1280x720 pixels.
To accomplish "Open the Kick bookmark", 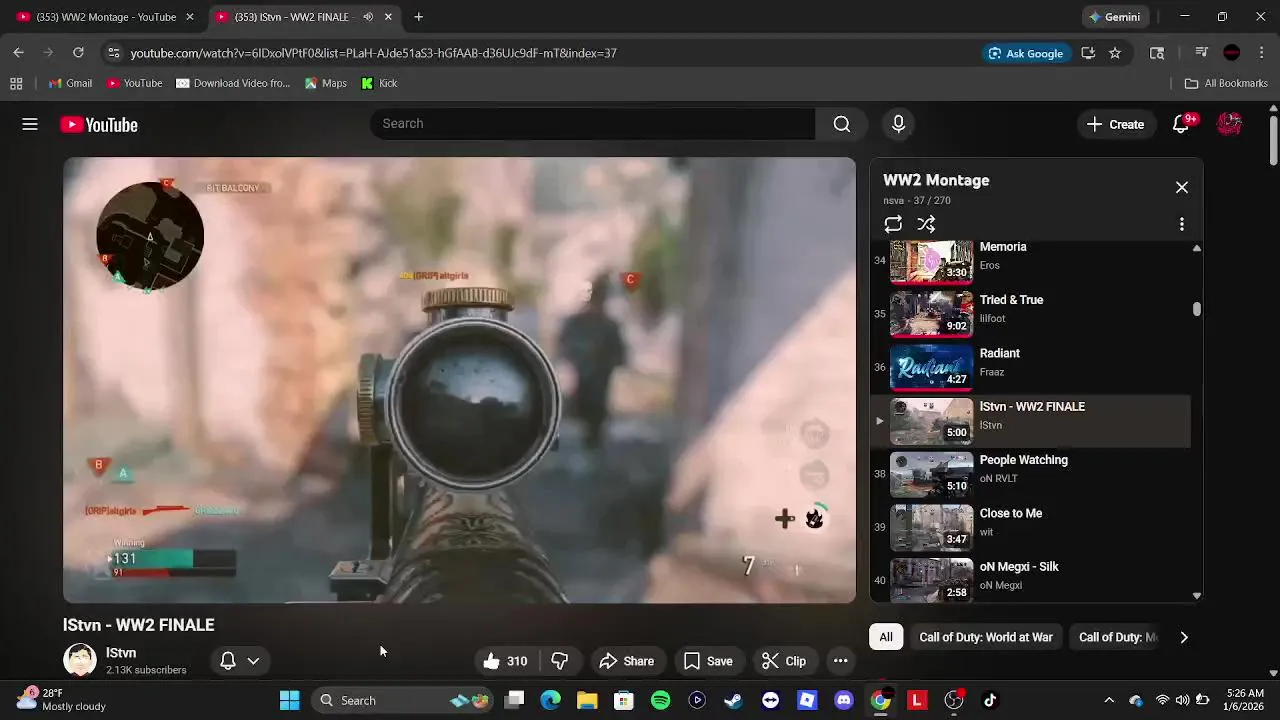I will point(379,83).
